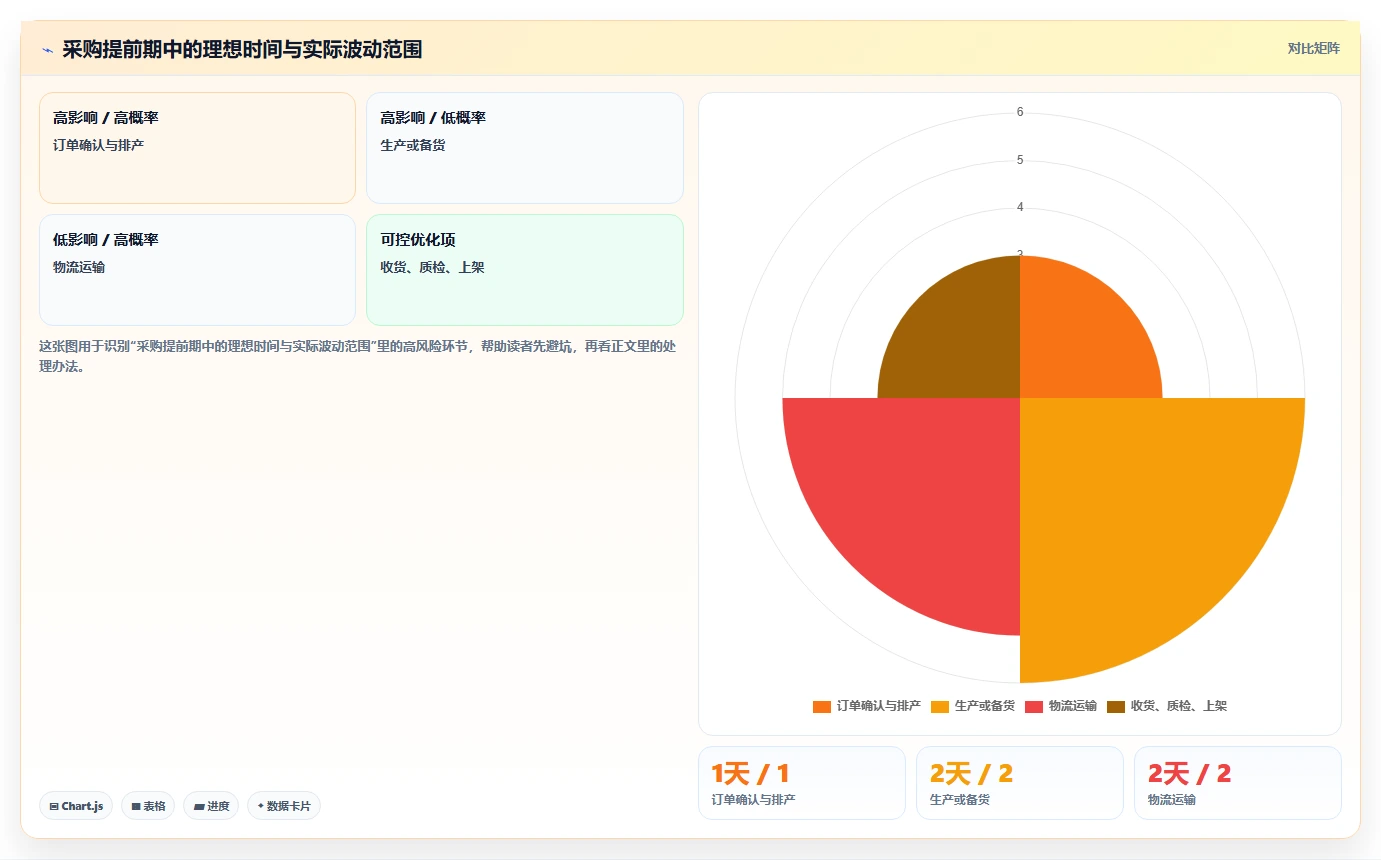Click the 数据卡片 tag chip
Screen dimensions: 1381x860
coord(284,806)
